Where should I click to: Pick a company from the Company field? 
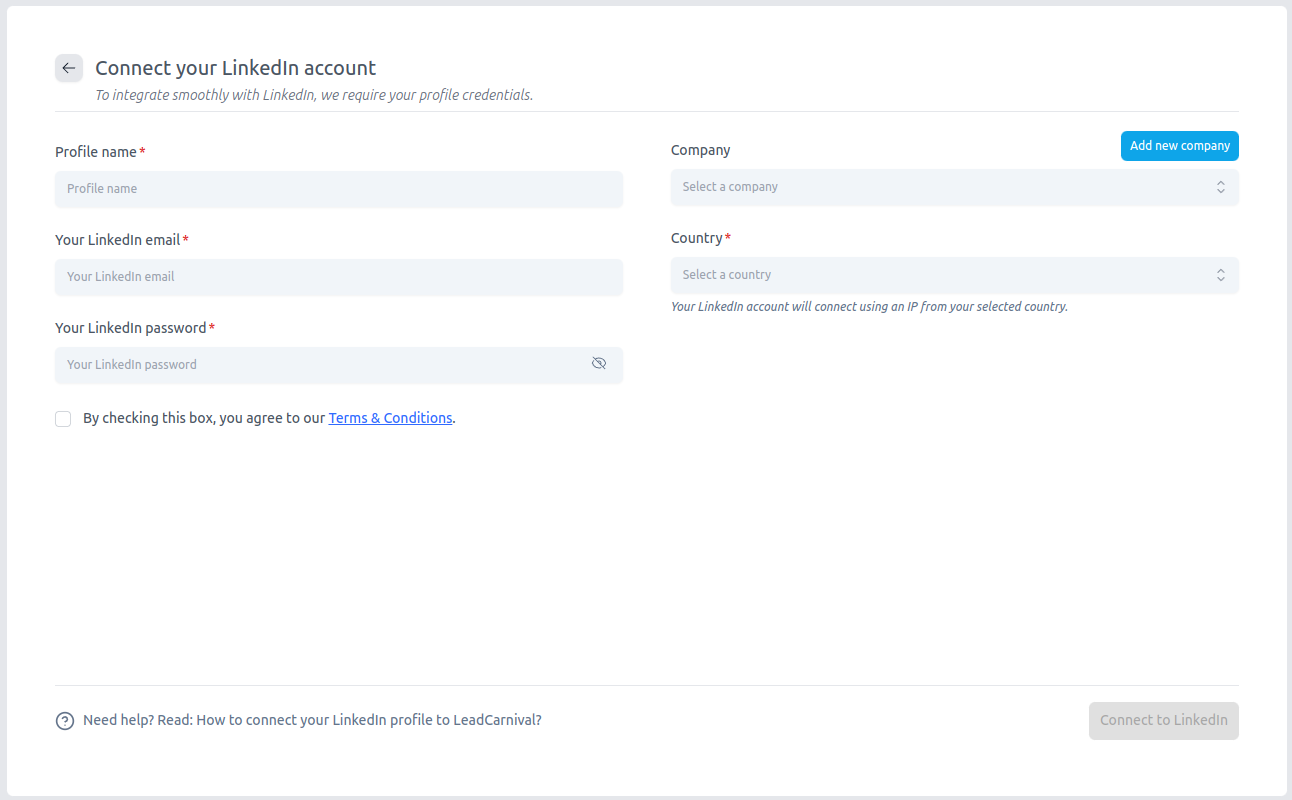click(954, 187)
